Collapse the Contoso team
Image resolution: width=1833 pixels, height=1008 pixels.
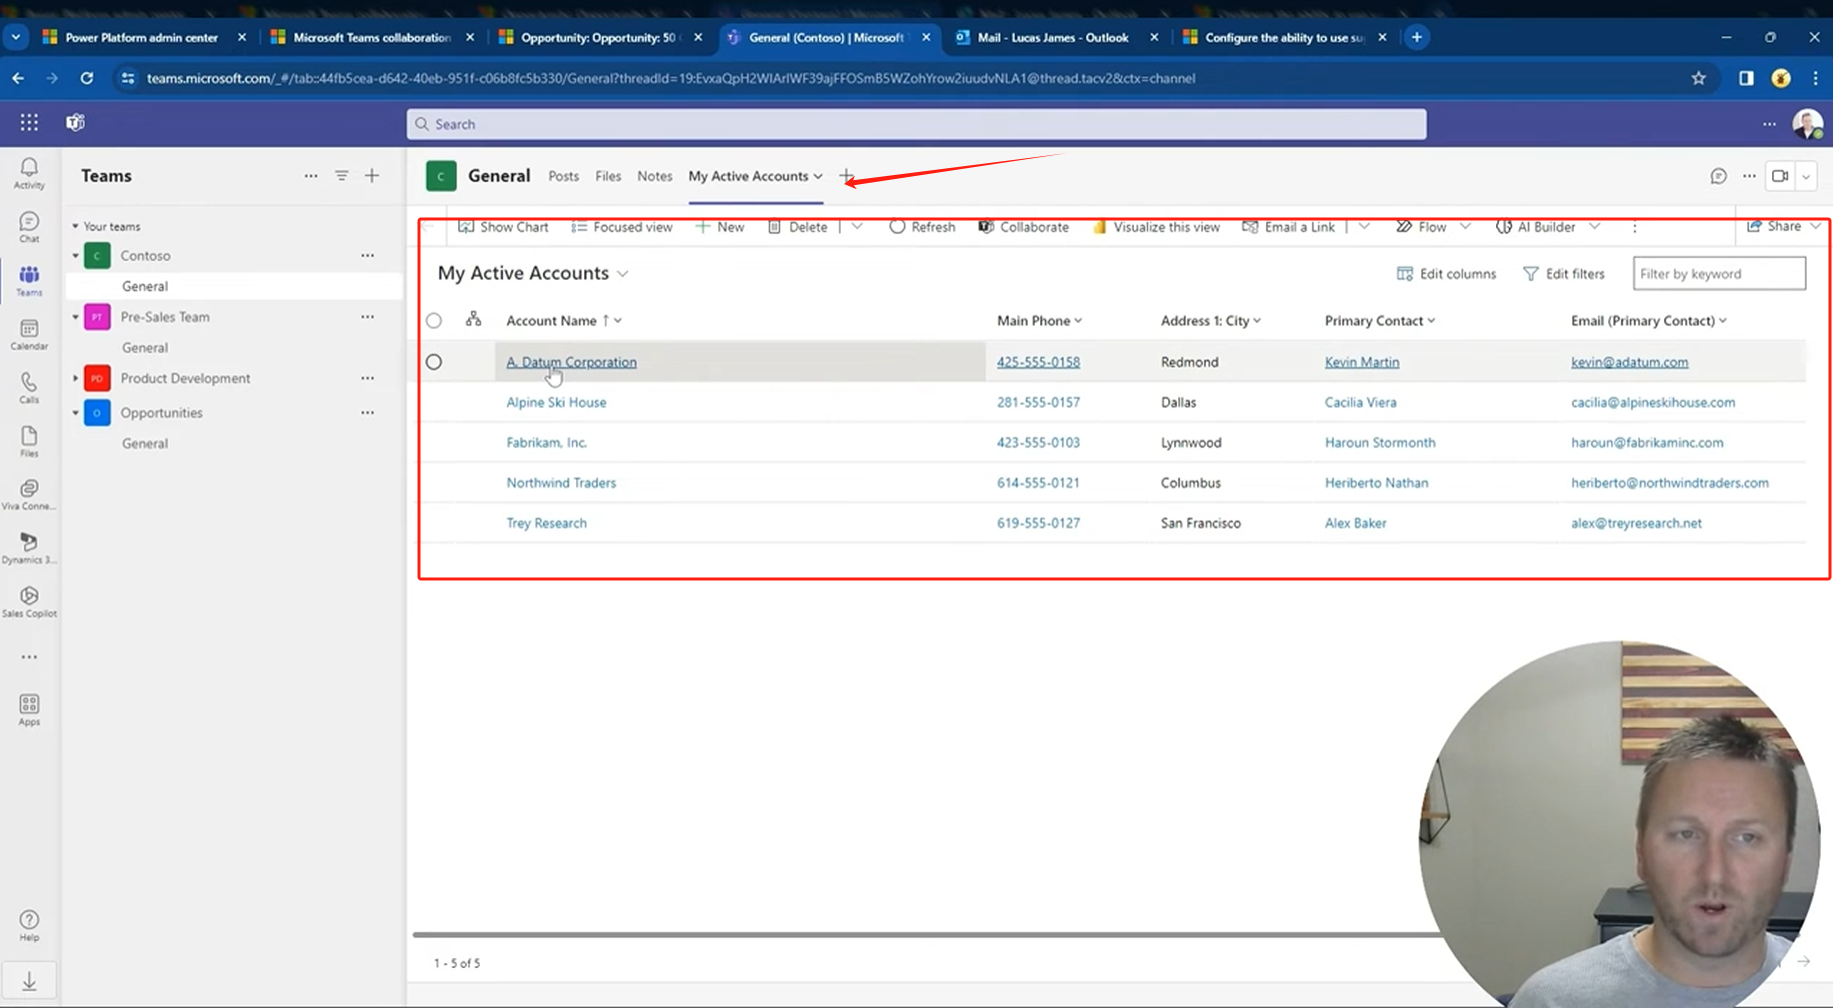point(75,256)
